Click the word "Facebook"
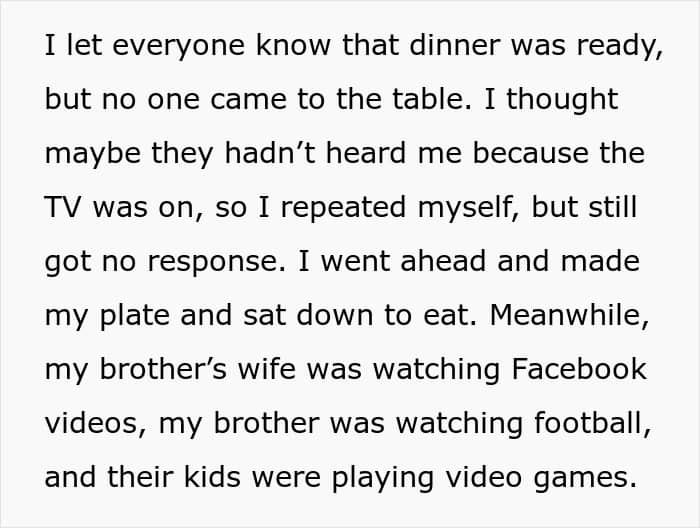Viewport: 700px width, 528px height. pyautogui.click(x=579, y=369)
